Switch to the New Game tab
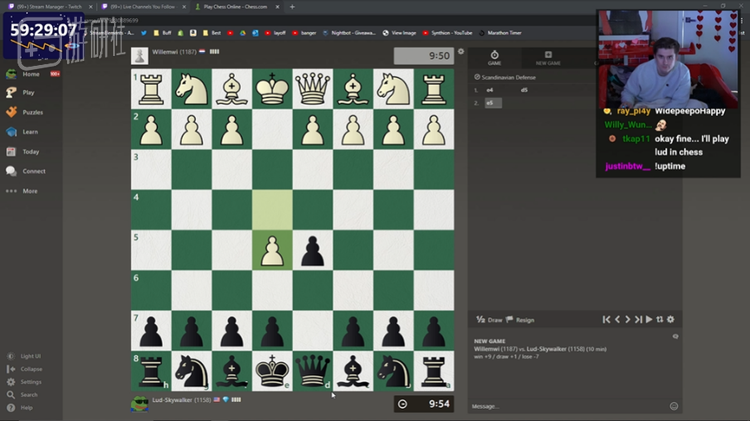 click(x=548, y=58)
